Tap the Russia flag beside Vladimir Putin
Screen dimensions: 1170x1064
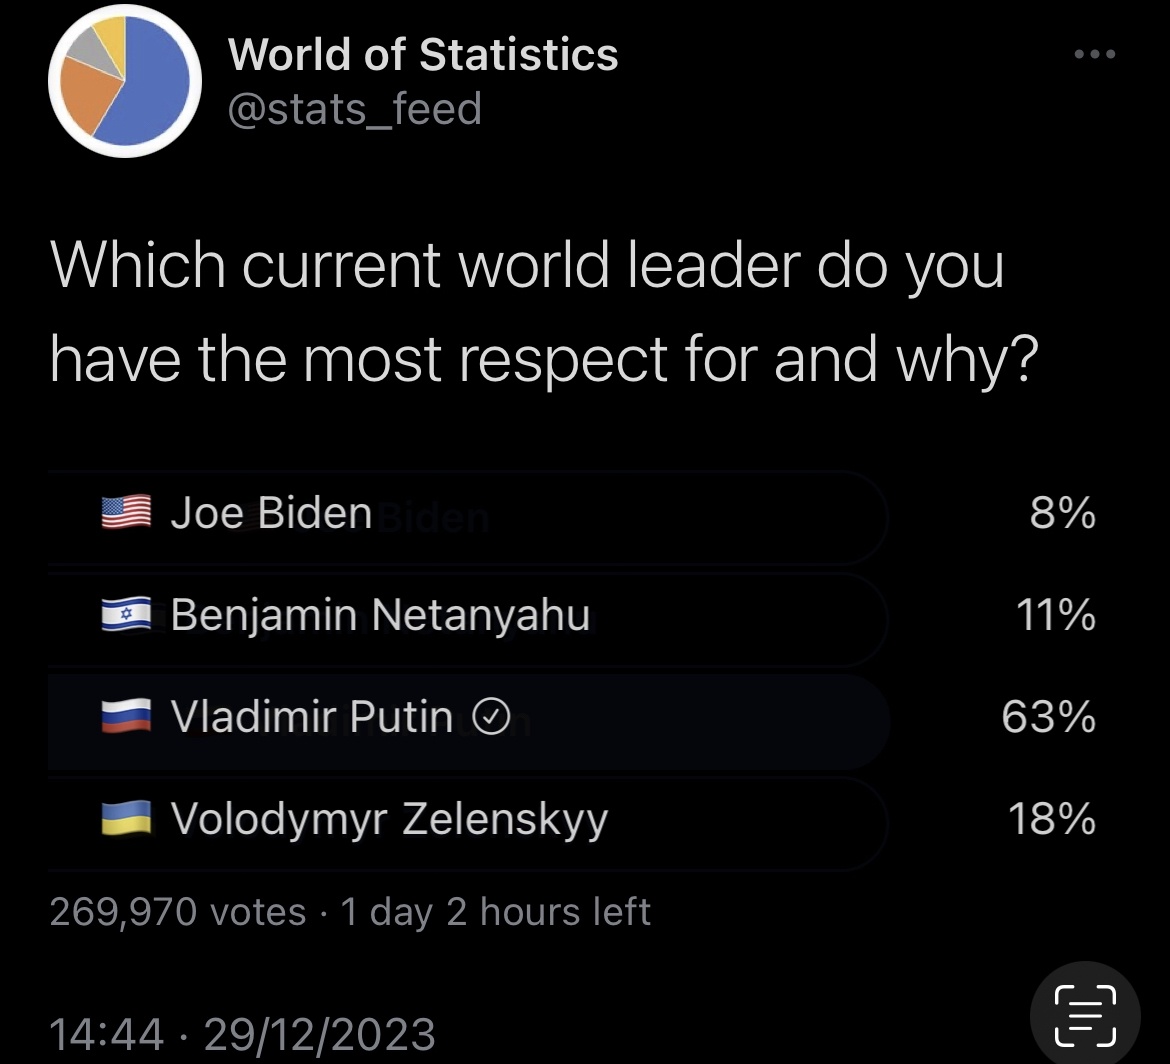[x=125, y=716]
